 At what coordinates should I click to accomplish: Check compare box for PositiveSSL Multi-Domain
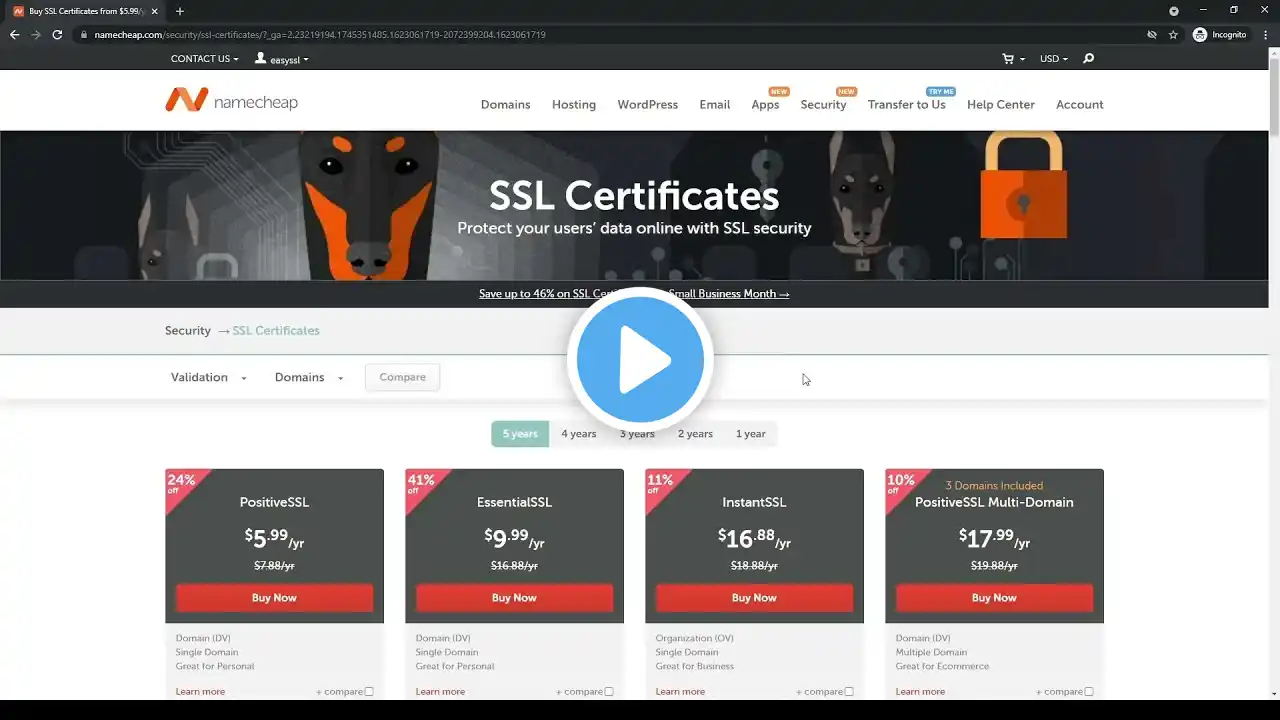coord(1089,691)
